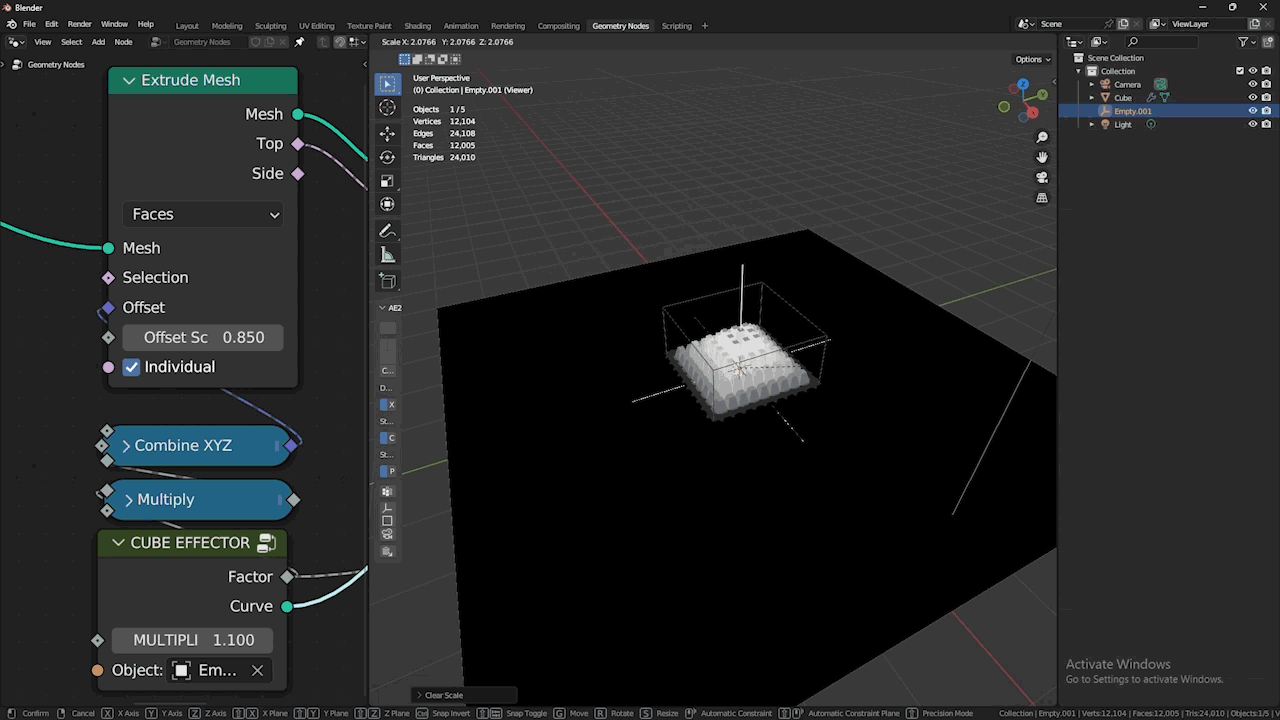The height and width of the screenshot is (720, 1280).
Task: Disable Cube in renders via camera icon
Action: 1266,98
